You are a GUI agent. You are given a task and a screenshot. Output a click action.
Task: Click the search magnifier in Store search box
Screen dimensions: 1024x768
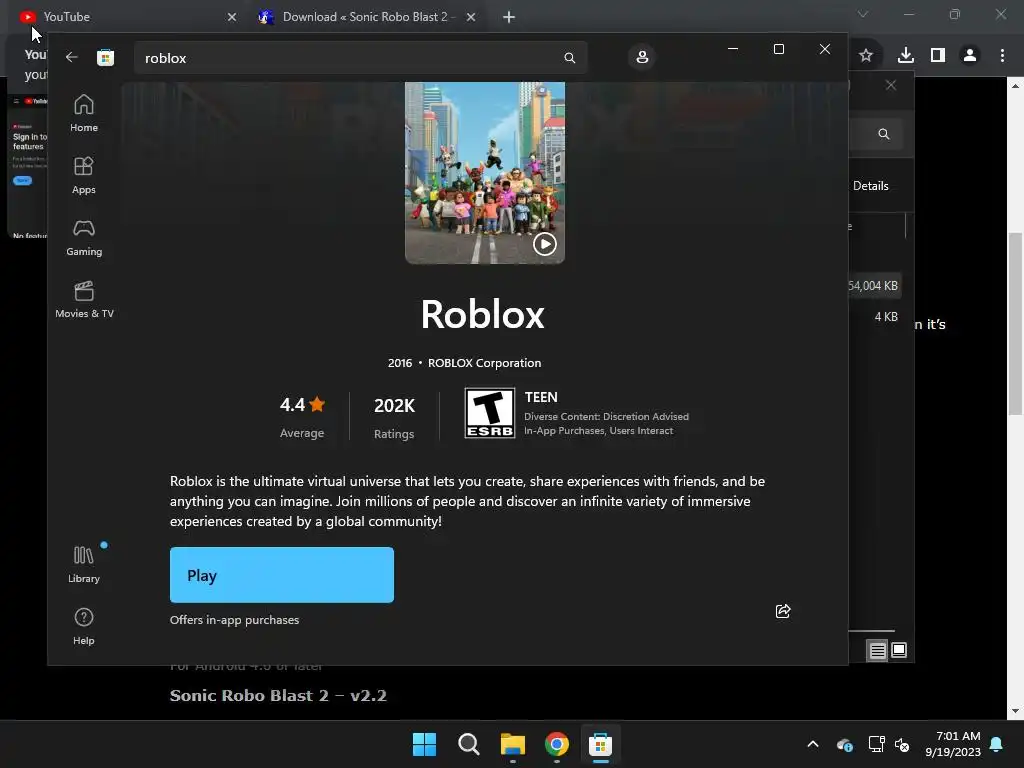(569, 58)
